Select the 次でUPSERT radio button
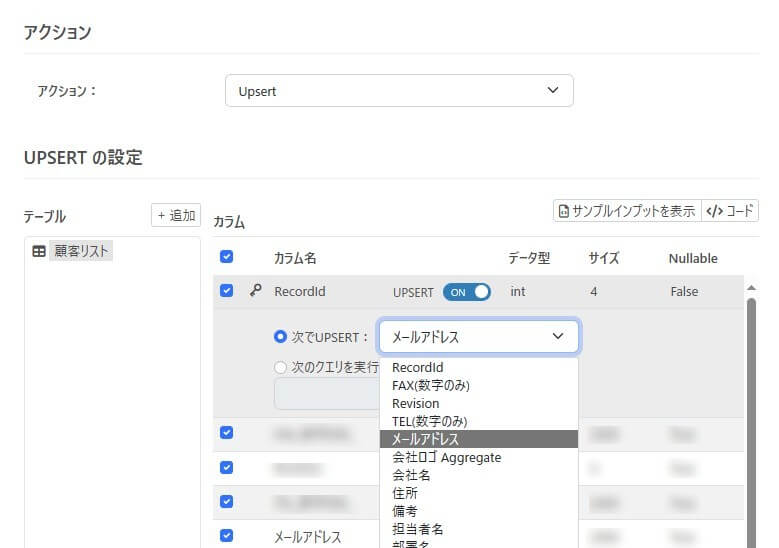The image size is (779, 548). click(280, 337)
